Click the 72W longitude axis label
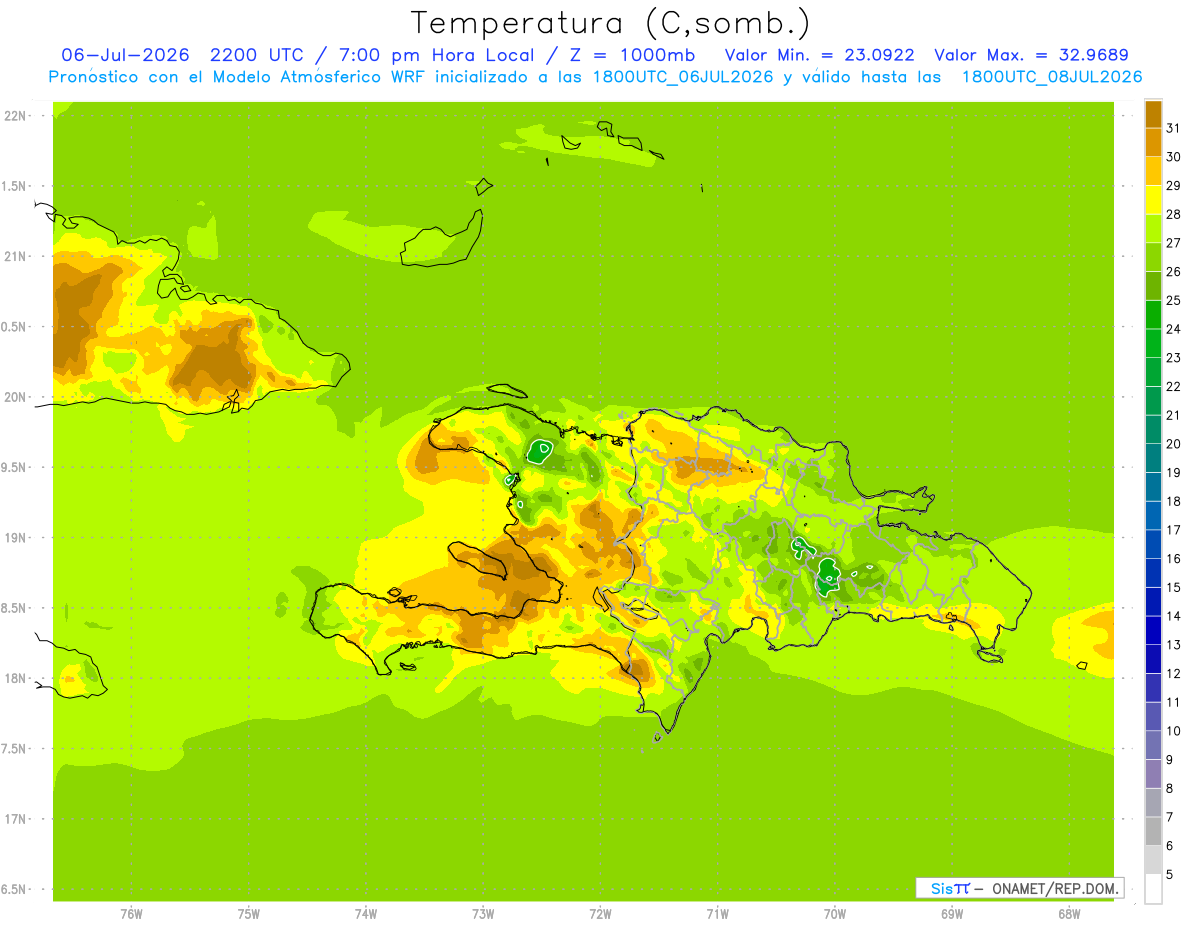The image size is (1200, 927). tap(600, 914)
